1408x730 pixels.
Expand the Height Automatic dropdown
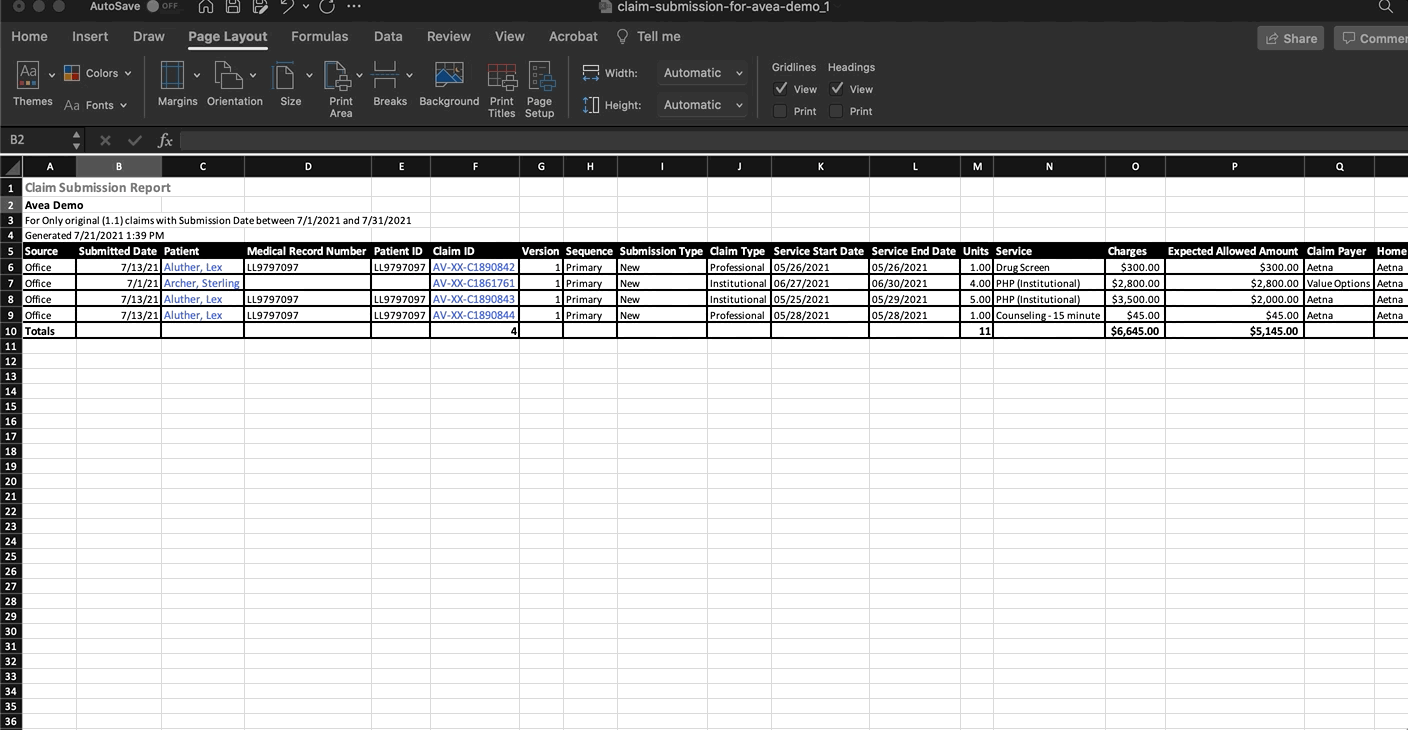(703, 105)
